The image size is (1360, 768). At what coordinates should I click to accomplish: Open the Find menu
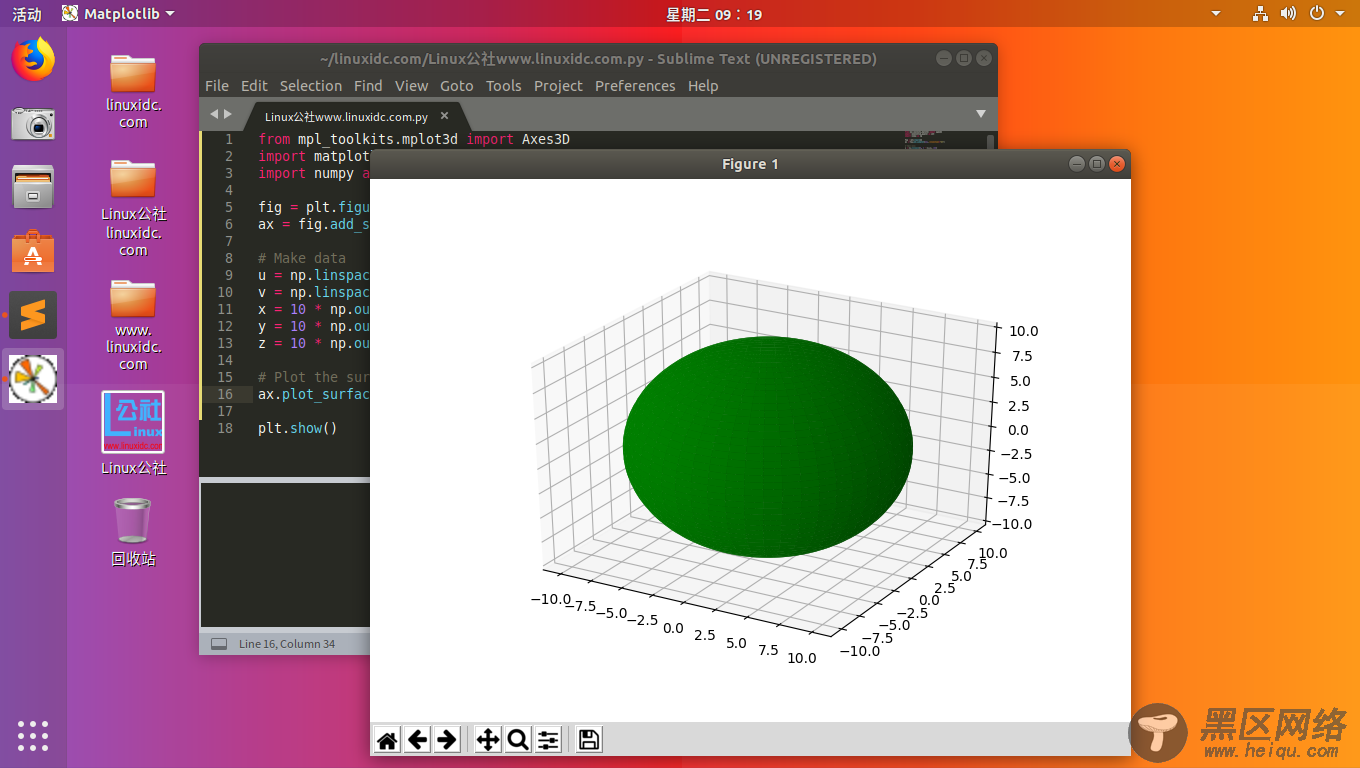368,86
